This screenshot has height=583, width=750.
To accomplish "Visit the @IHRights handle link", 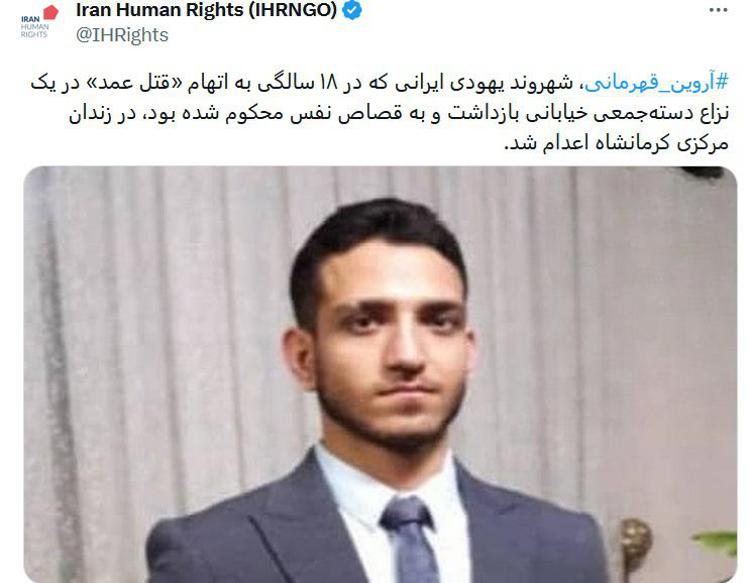I will (122, 35).
